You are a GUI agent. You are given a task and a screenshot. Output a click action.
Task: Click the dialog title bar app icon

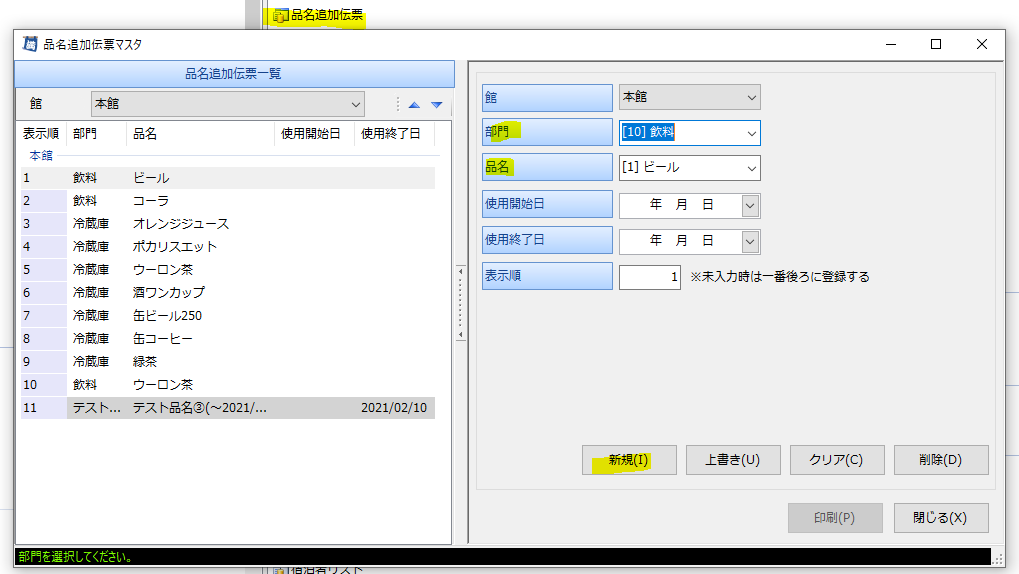coord(29,44)
